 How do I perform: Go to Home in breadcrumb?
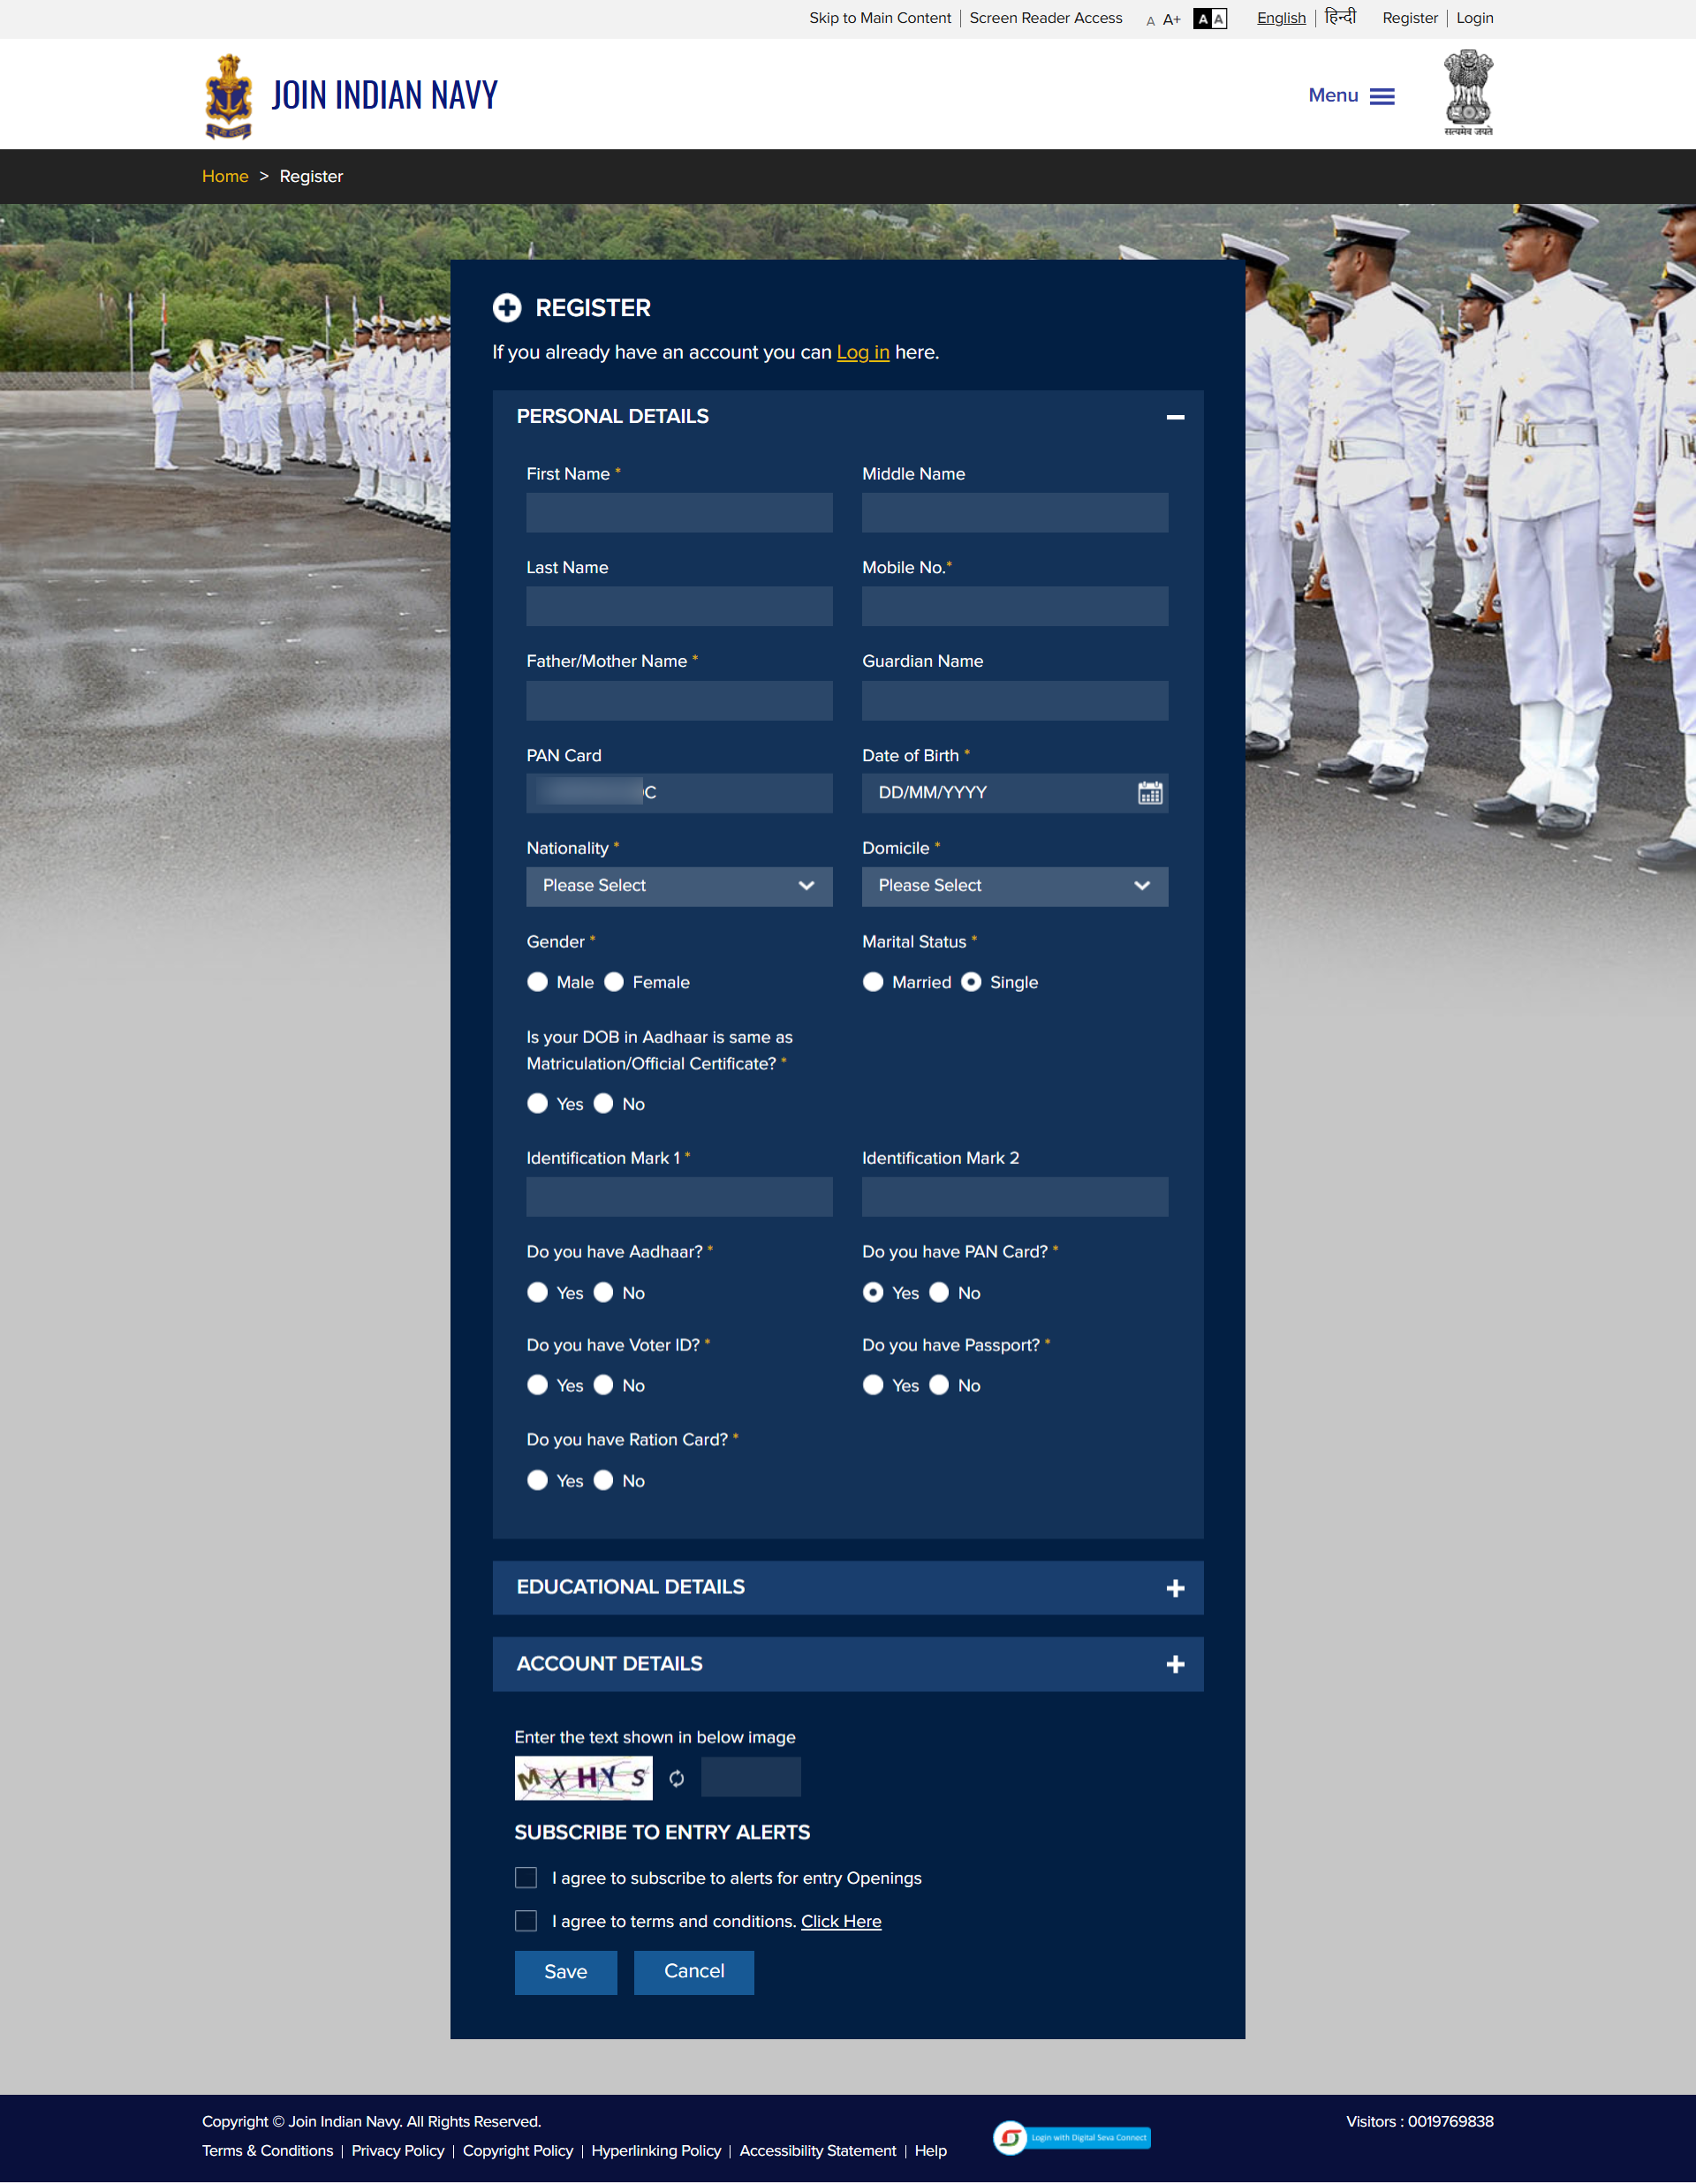point(225,176)
